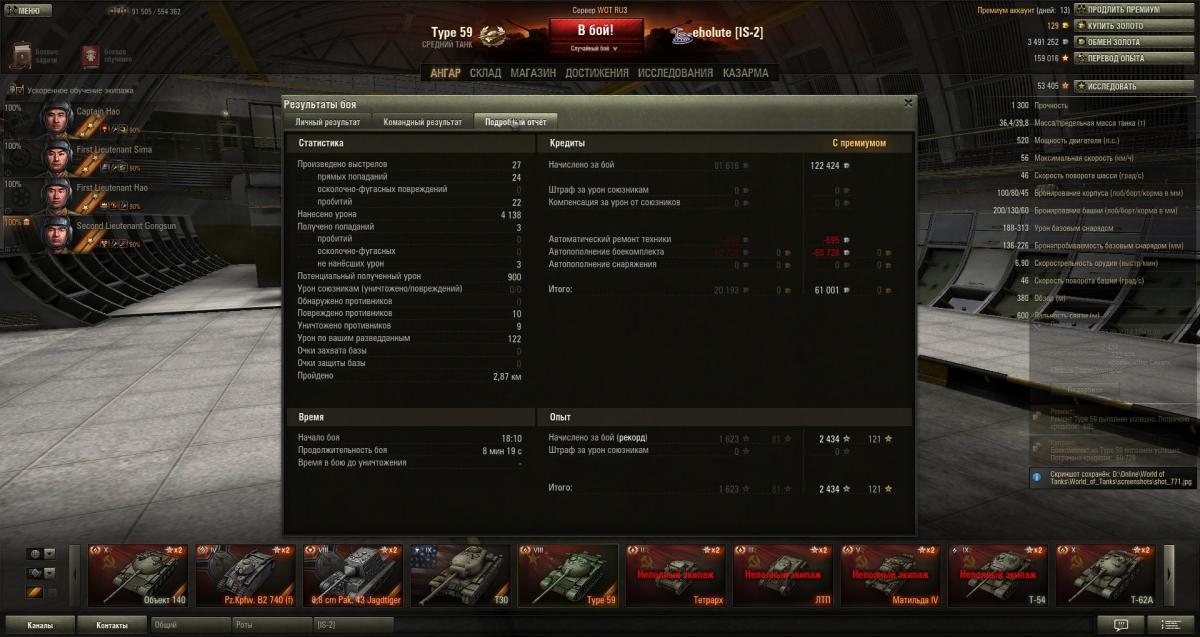
Task: Click the Type 59 tank class emblem
Action: (x=491, y=37)
